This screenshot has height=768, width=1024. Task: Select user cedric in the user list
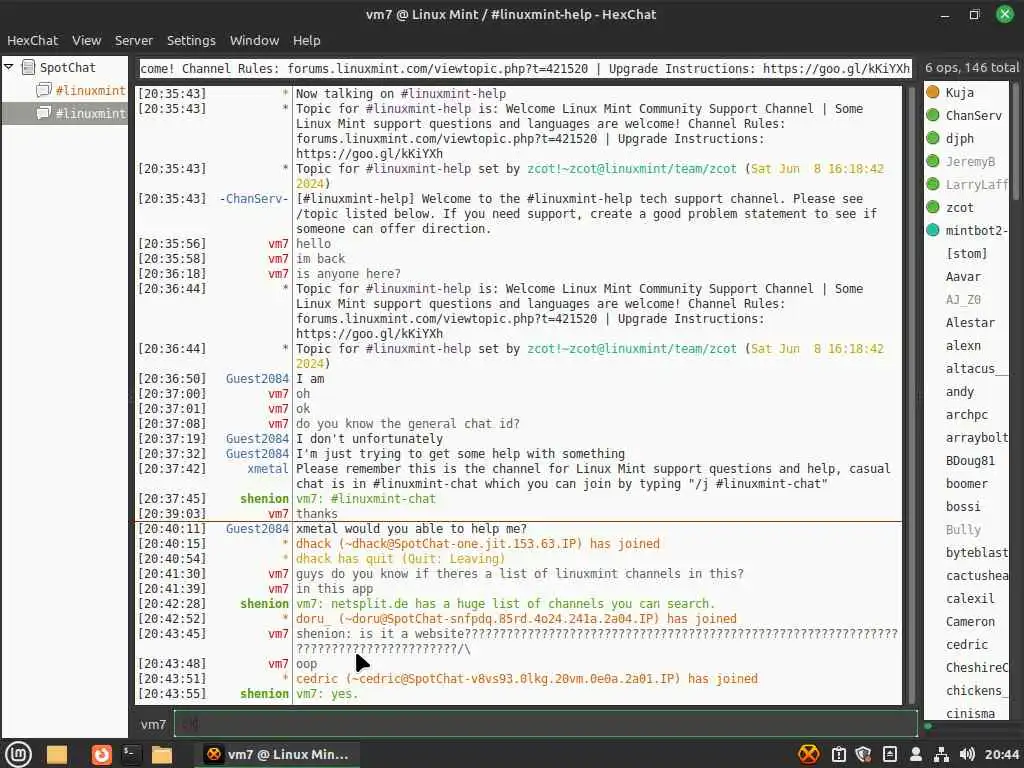pyautogui.click(x=967, y=644)
